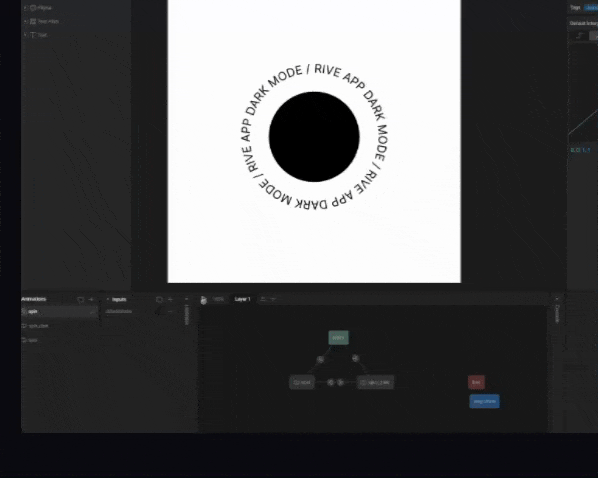The image size is (598, 478).
Task: Open the Layer 1 tab
Action: [243, 299]
